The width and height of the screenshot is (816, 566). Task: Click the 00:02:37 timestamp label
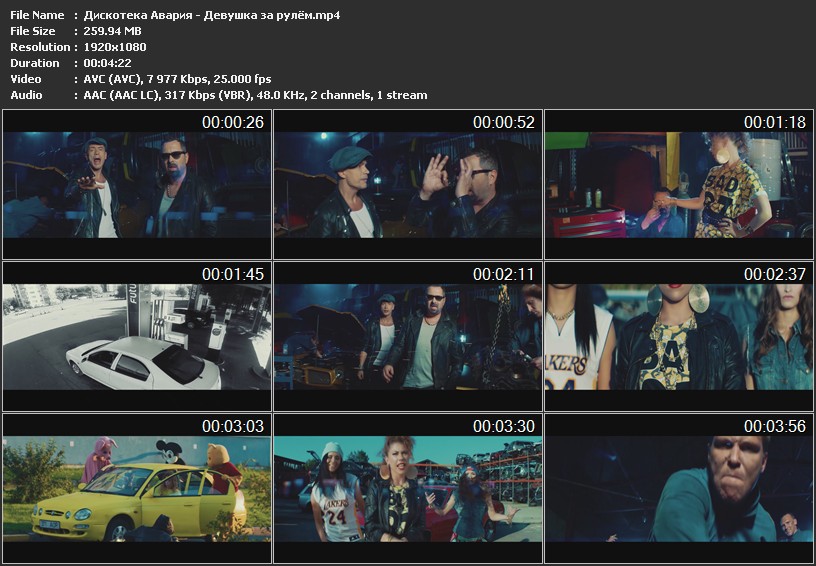click(774, 274)
